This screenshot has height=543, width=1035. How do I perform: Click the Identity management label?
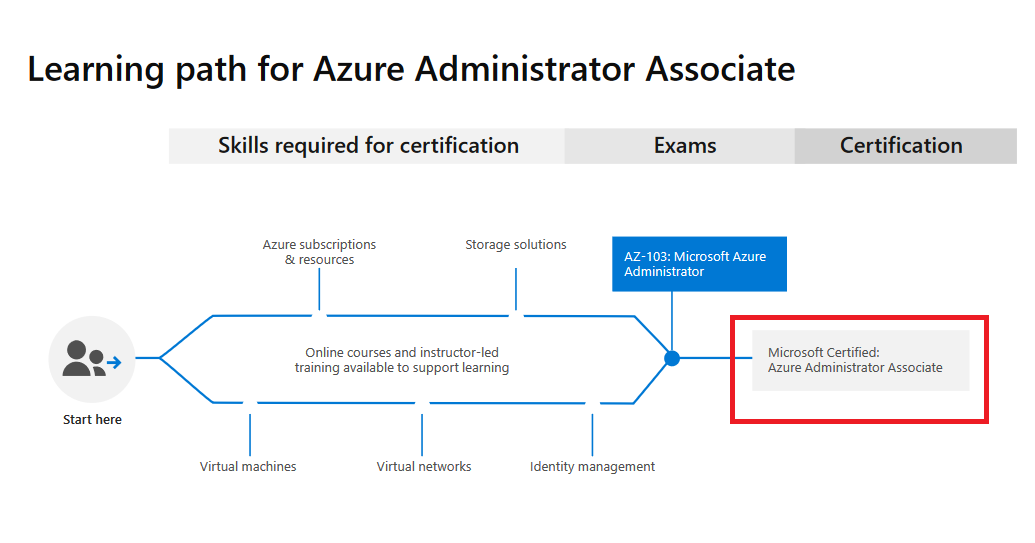click(592, 467)
